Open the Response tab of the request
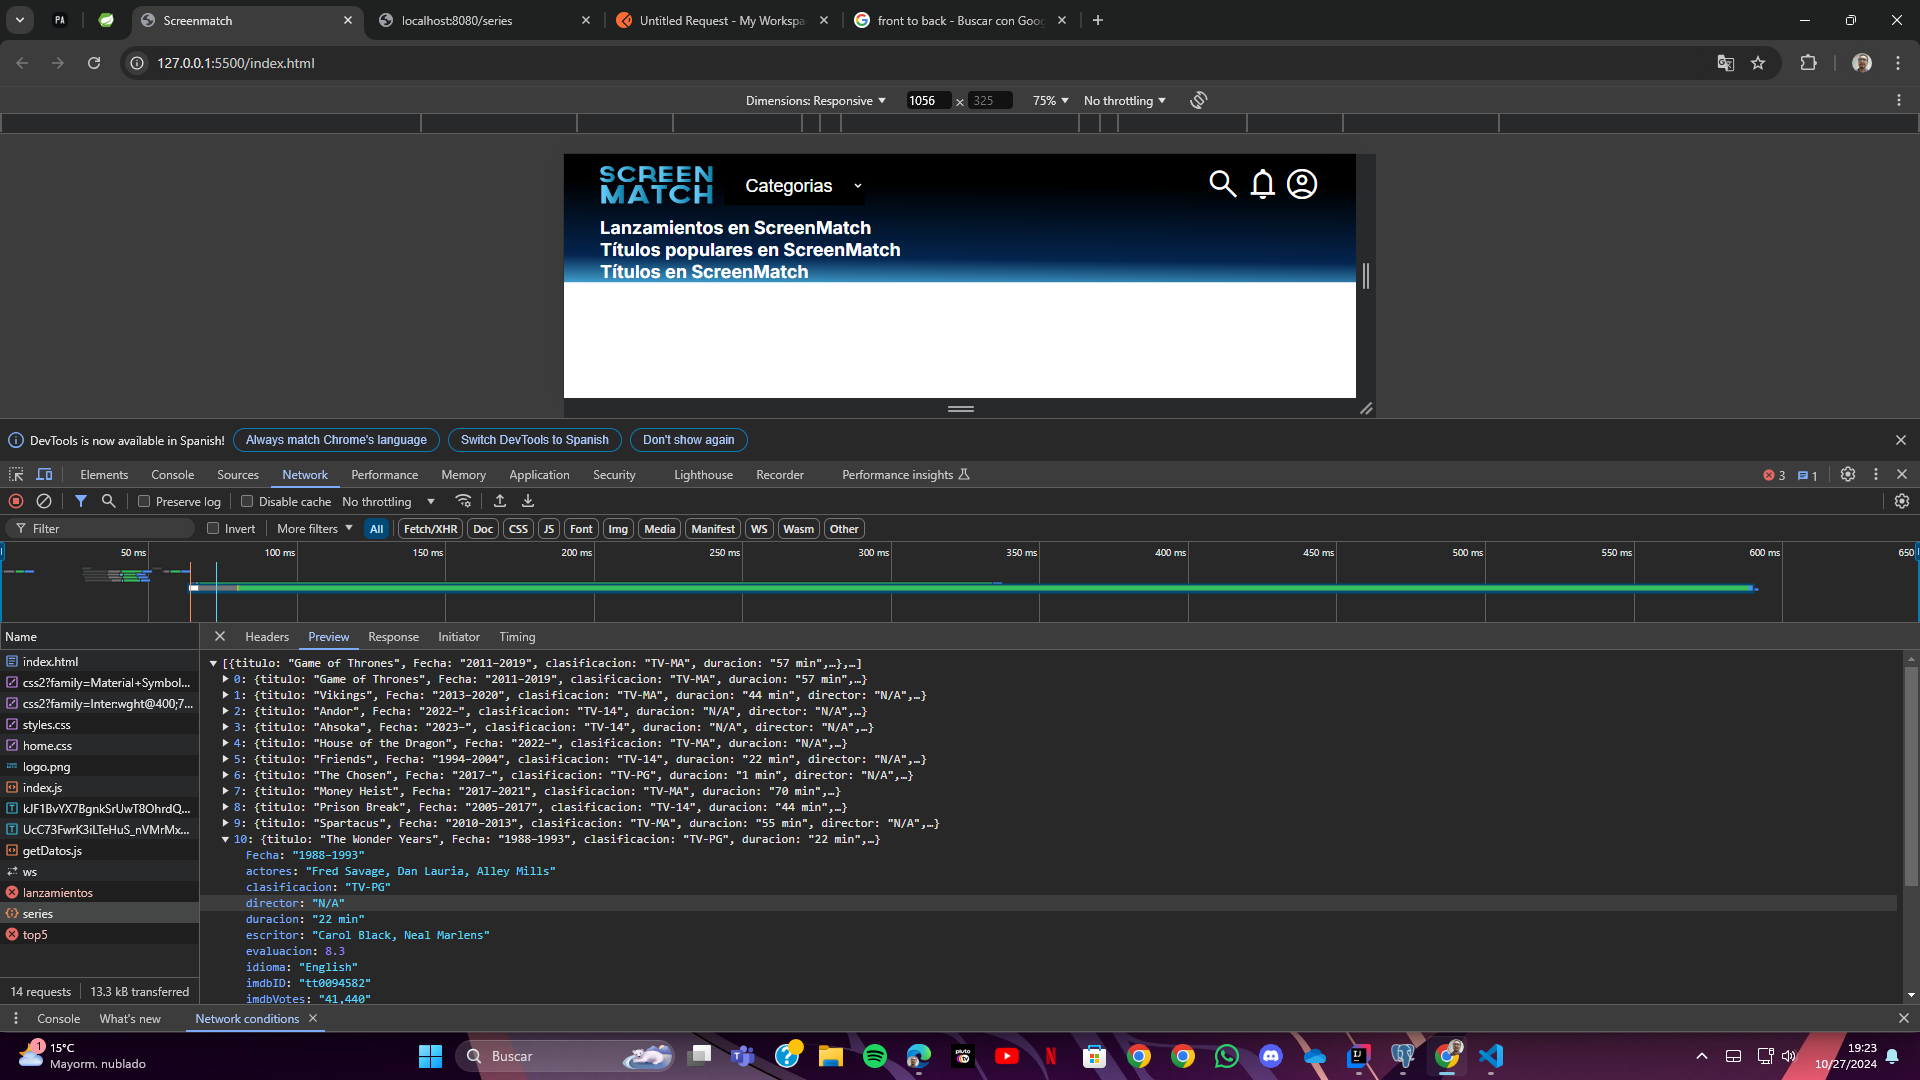 [x=393, y=637]
